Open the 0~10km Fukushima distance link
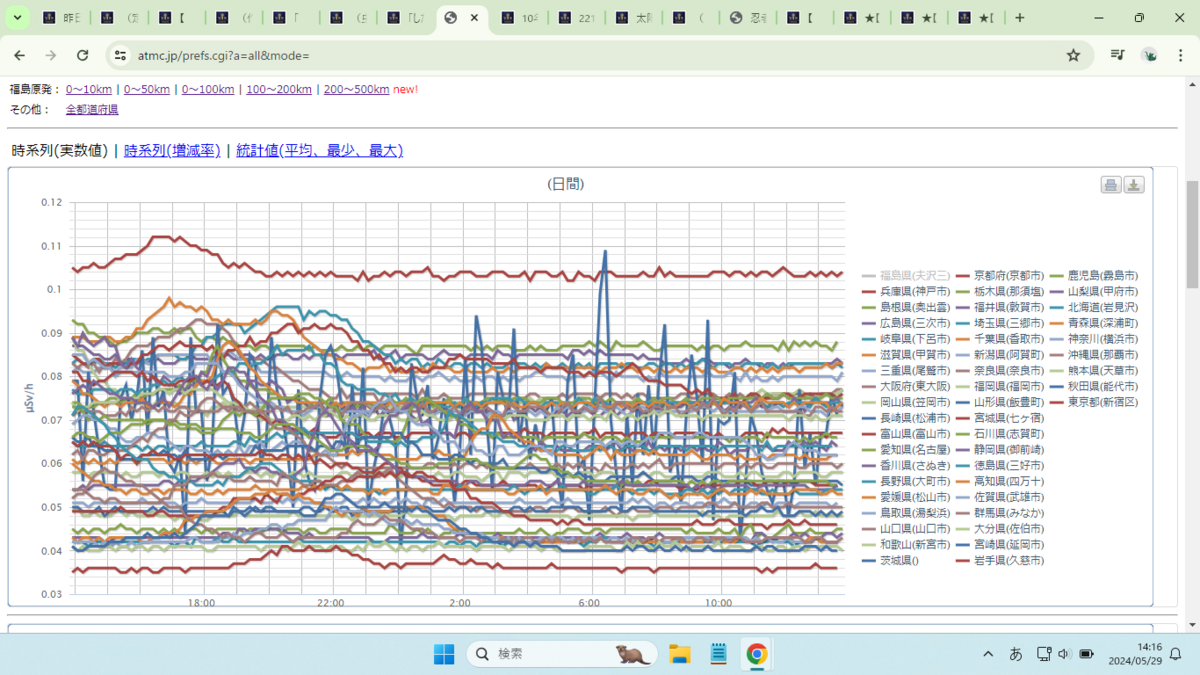 89,90
